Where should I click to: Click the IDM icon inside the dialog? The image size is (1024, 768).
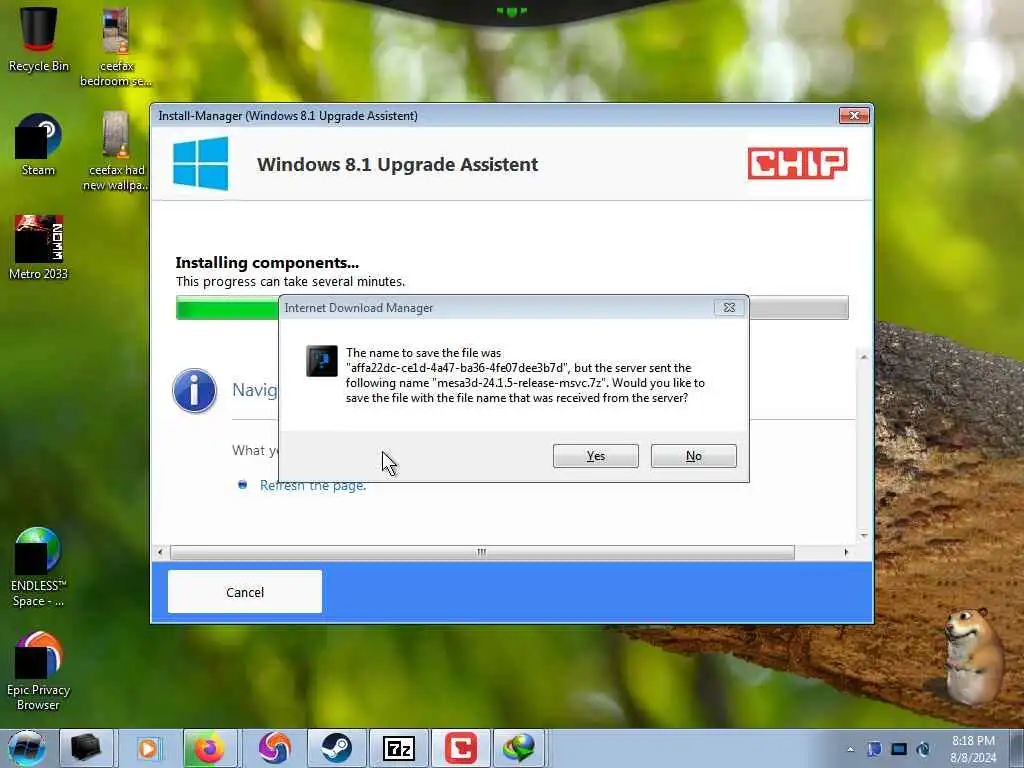[x=322, y=361]
